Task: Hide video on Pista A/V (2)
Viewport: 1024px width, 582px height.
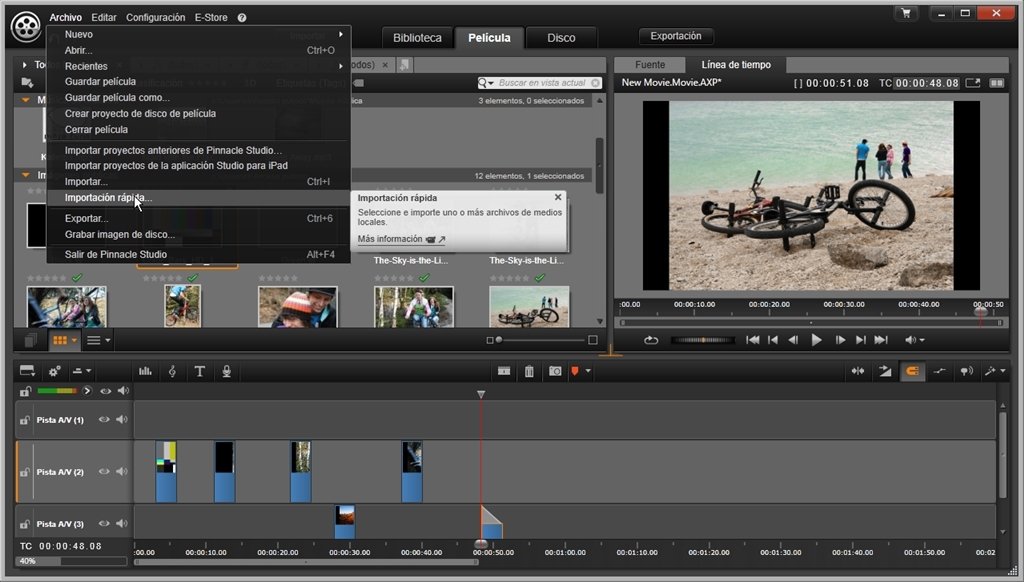Action: (104, 471)
